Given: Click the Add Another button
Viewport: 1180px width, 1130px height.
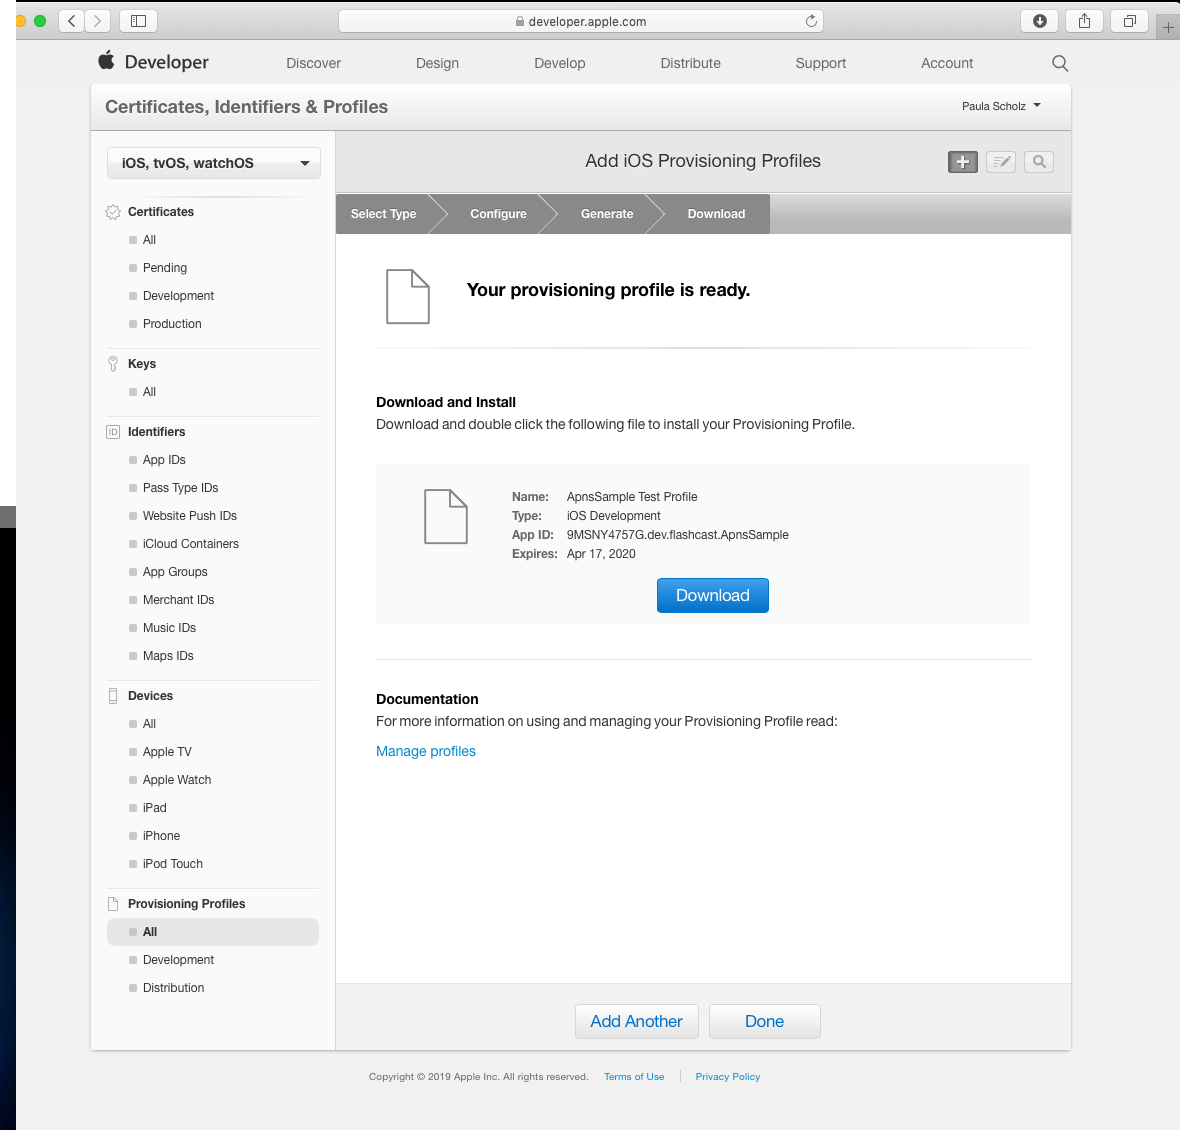Looking at the screenshot, I should coord(636,1021).
